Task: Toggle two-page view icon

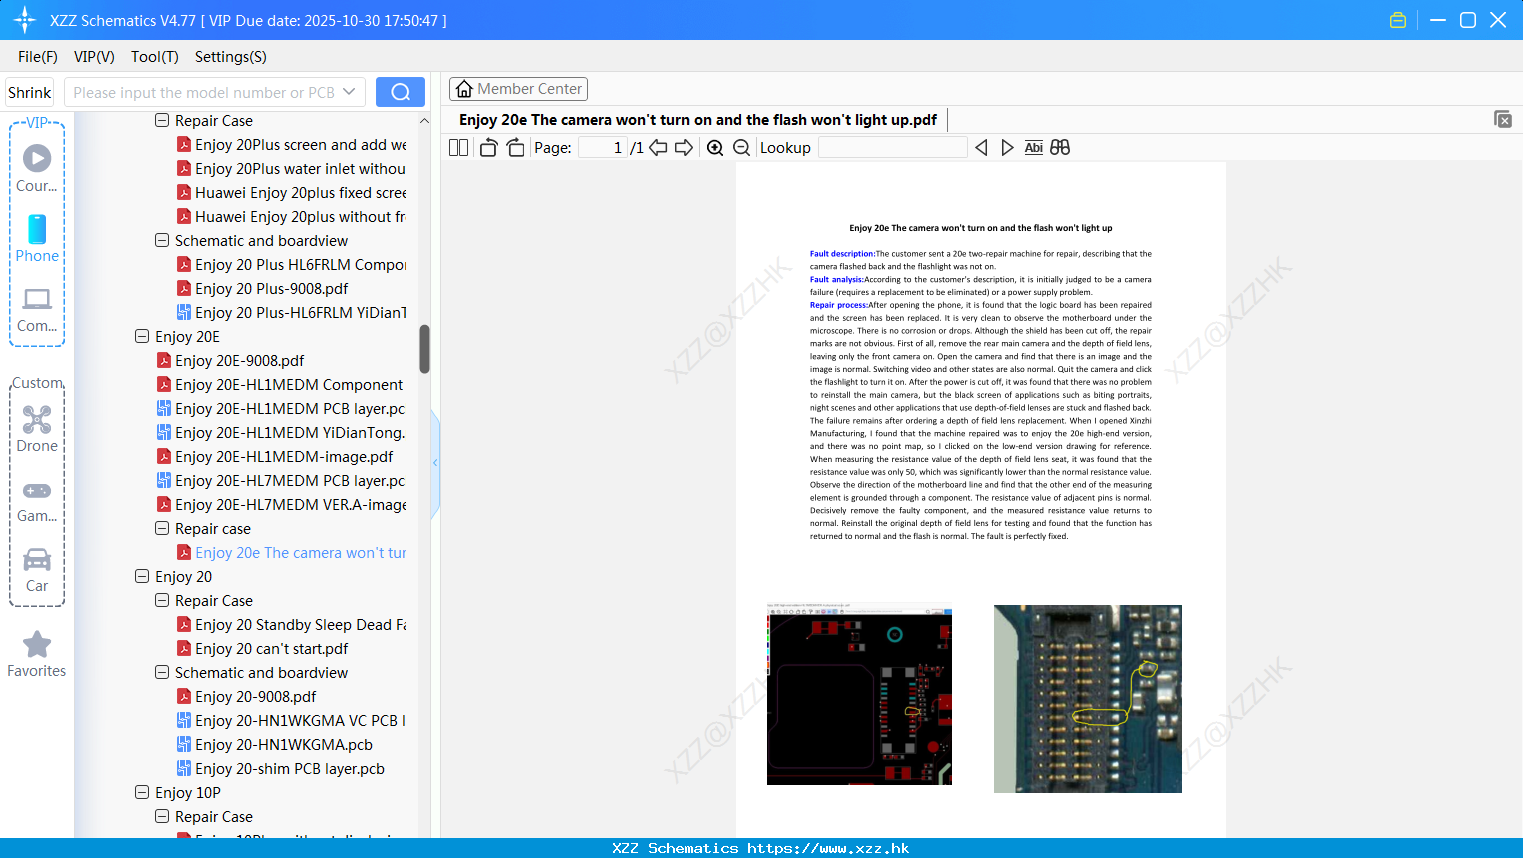Action: click(458, 147)
